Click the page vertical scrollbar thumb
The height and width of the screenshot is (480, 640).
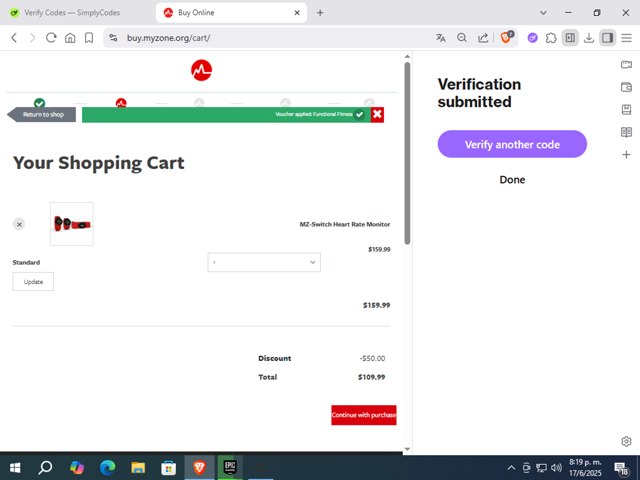(x=407, y=153)
